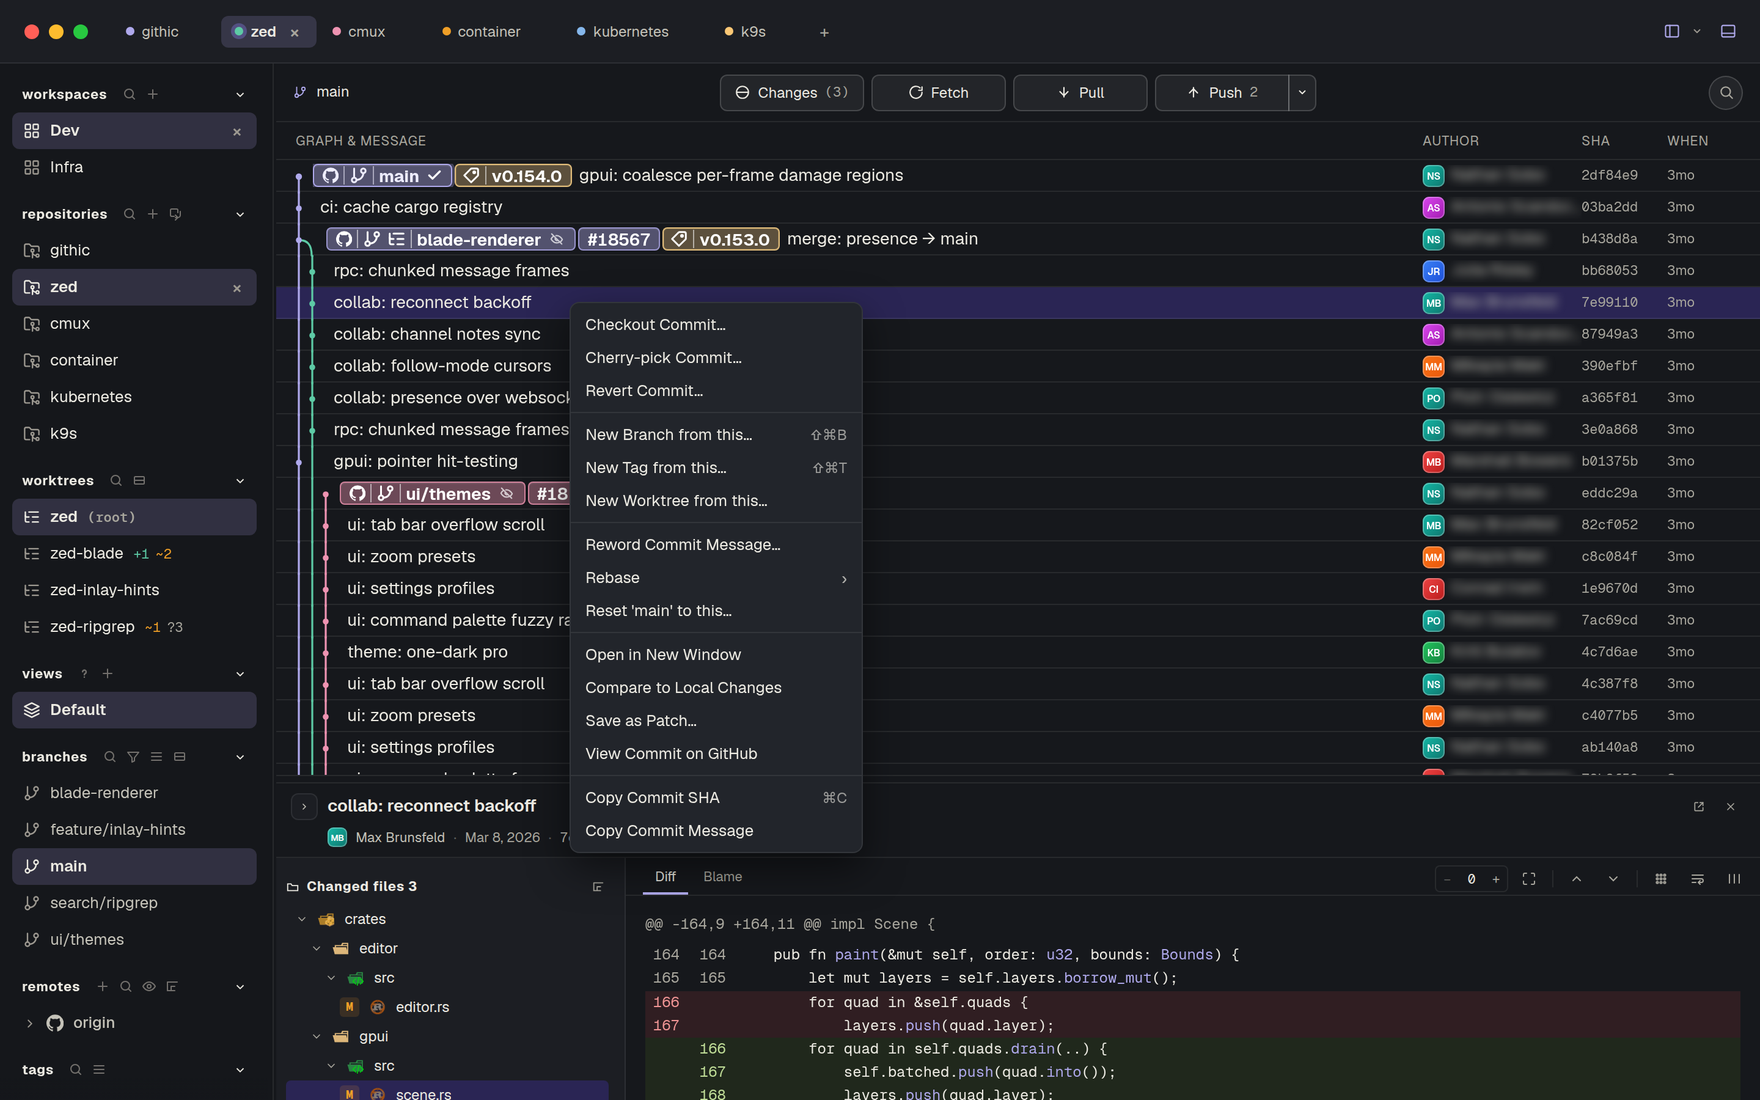Toggle visibility of blade-renderer branch label
Viewport: 1760px width, 1100px height.
[x=557, y=240]
